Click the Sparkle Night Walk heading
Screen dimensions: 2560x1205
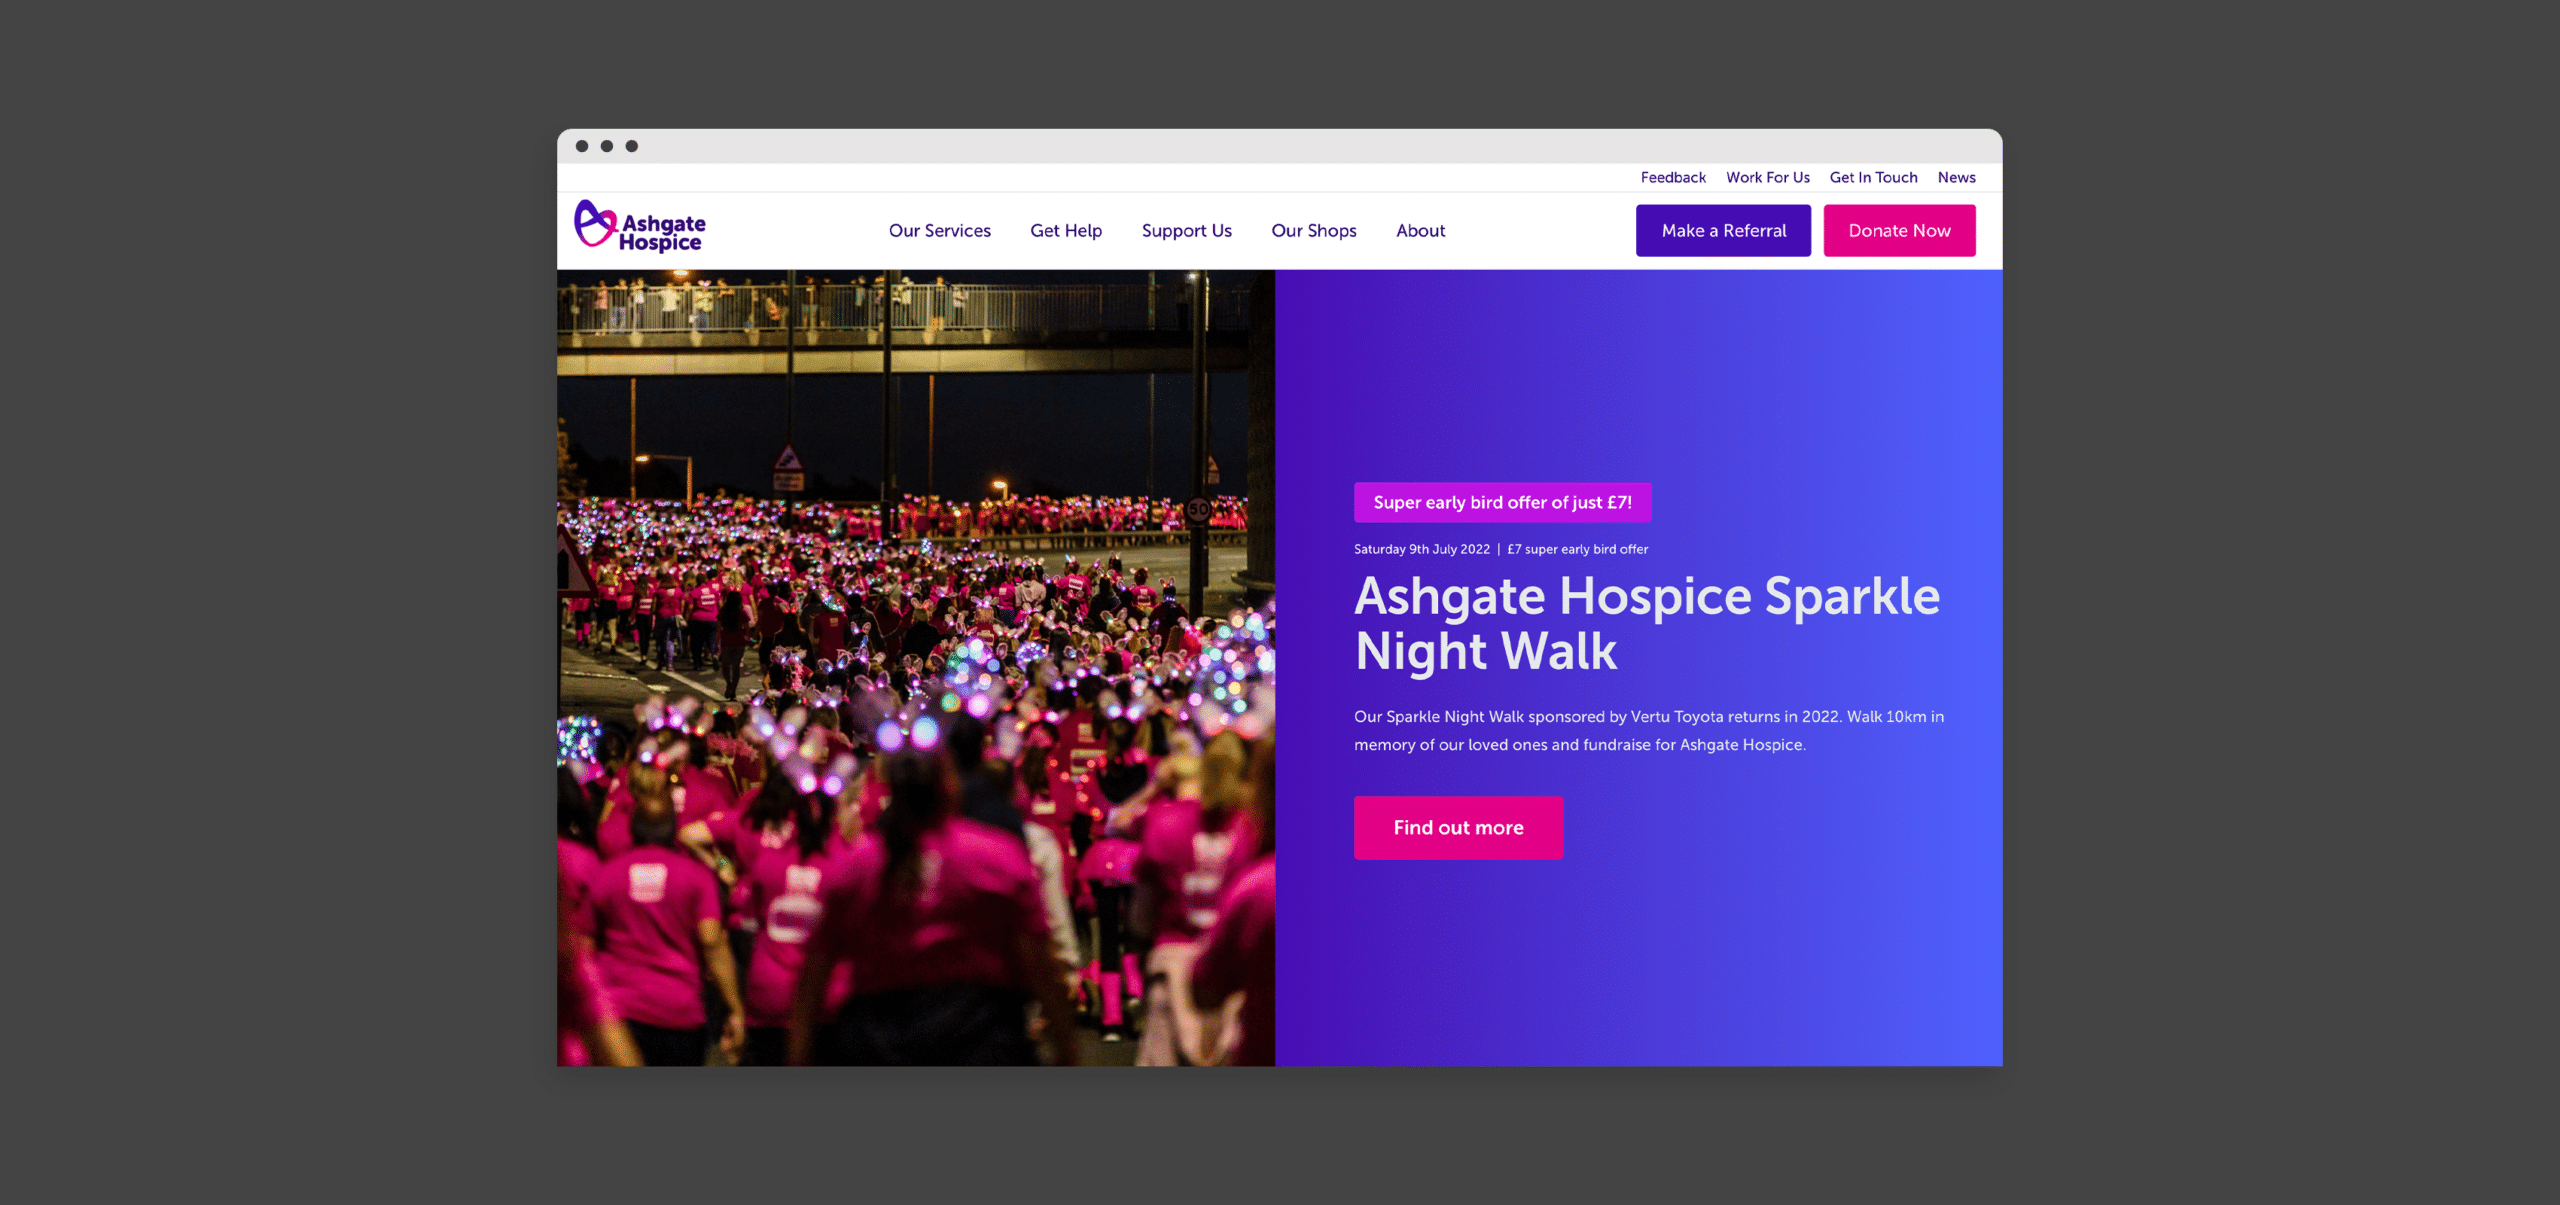(x=1645, y=623)
